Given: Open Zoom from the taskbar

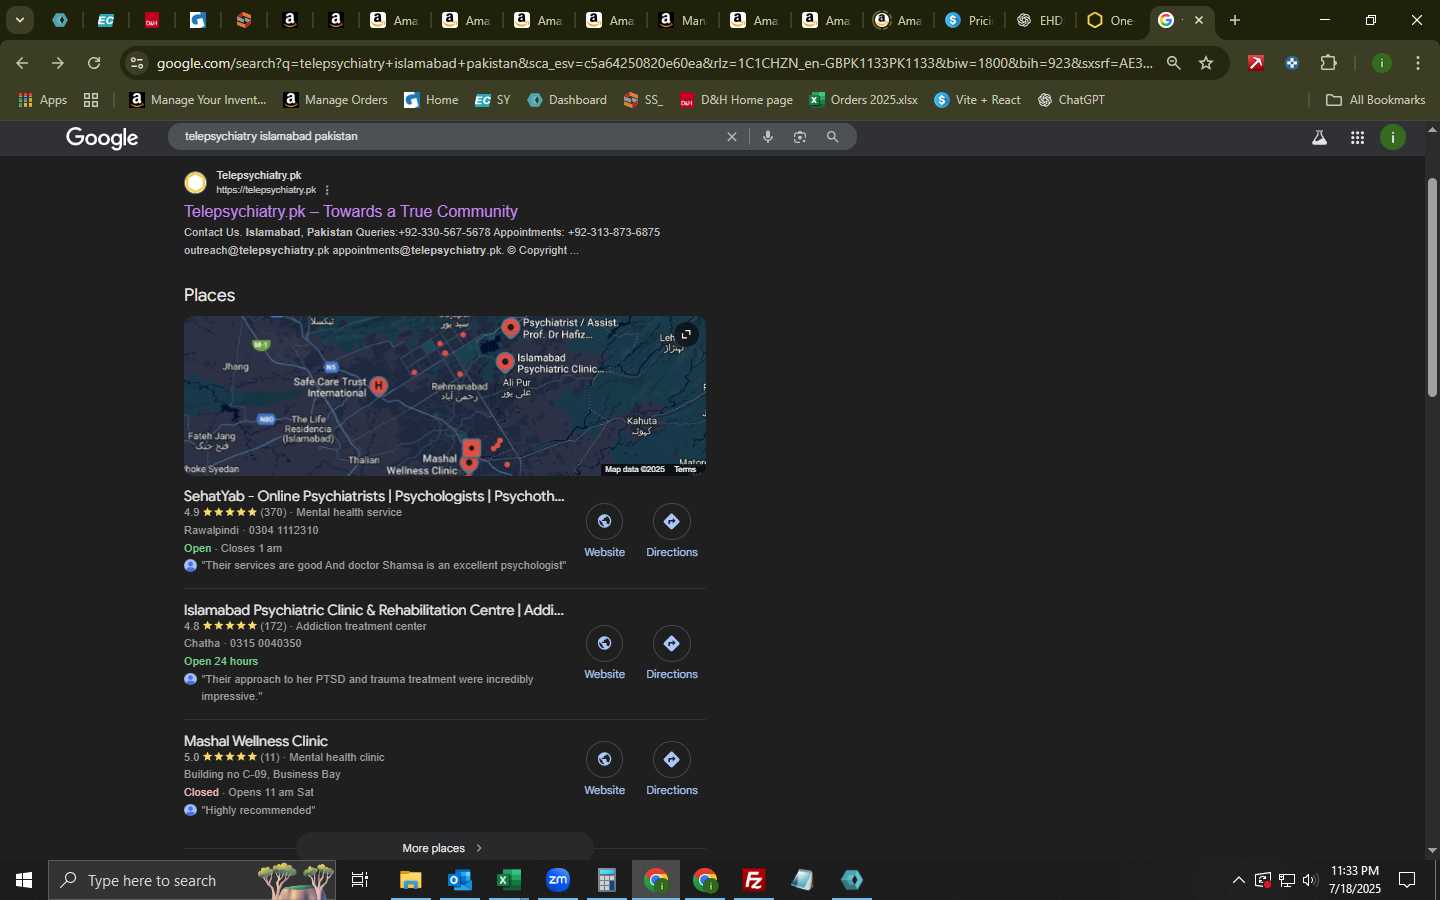Looking at the screenshot, I should pos(558,880).
